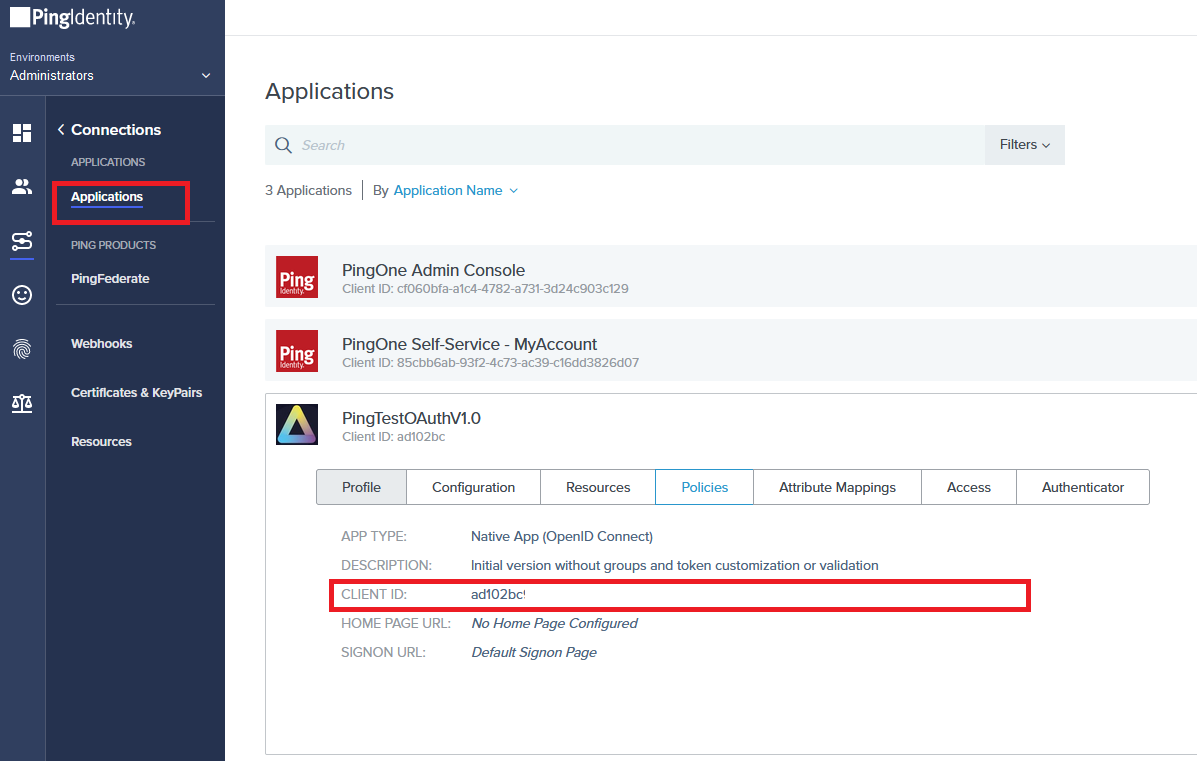Collapse Connections with the back chevron
This screenshot has width=1197, height=761.
(x=60, y=129)
